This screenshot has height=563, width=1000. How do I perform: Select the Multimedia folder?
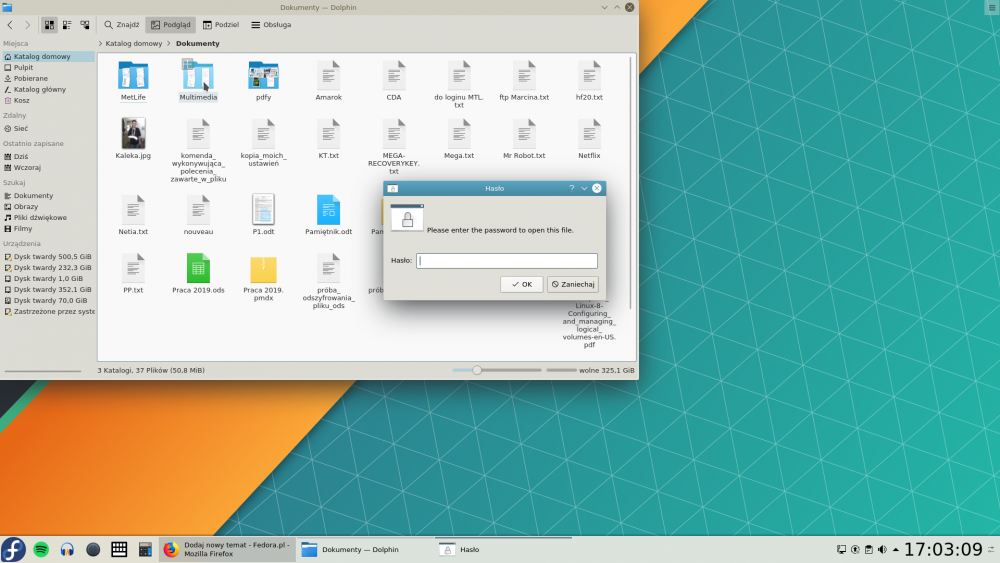(x=198, y=81)
